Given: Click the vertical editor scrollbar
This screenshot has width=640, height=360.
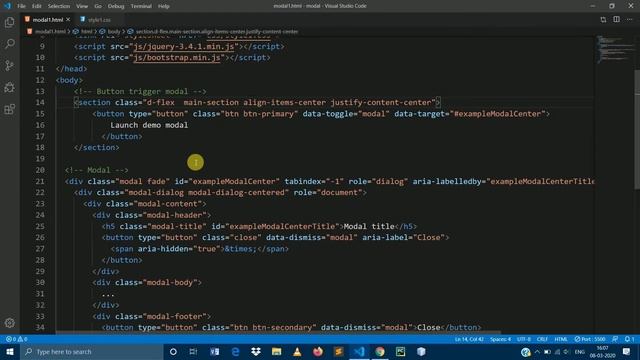Looking at the screenshot, I should click(637, 130).
